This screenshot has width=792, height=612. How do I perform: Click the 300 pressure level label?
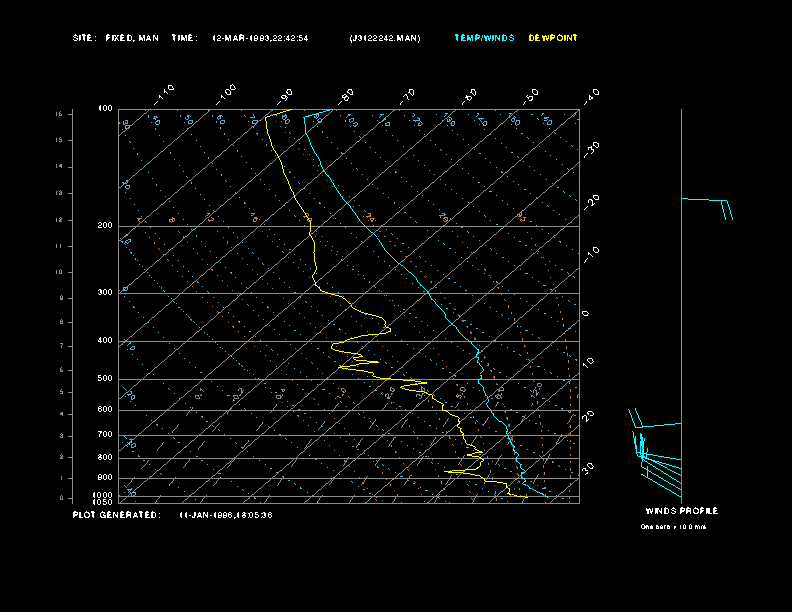[105, 293]
